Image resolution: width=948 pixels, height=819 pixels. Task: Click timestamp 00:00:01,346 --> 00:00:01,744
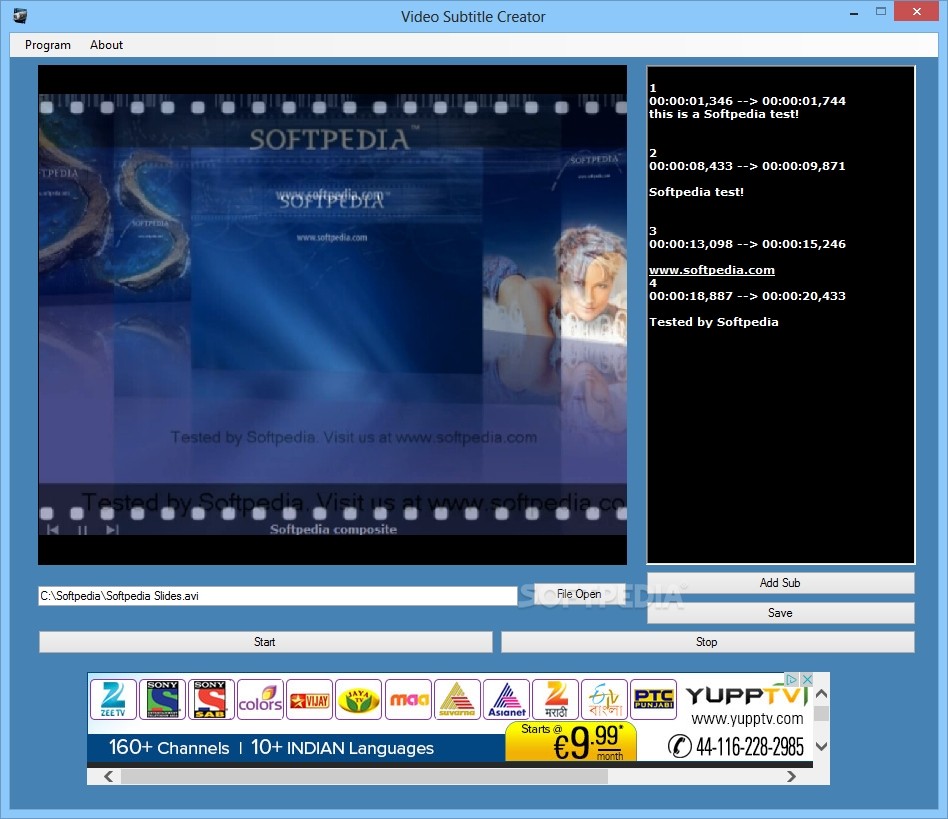pos(747,101)
